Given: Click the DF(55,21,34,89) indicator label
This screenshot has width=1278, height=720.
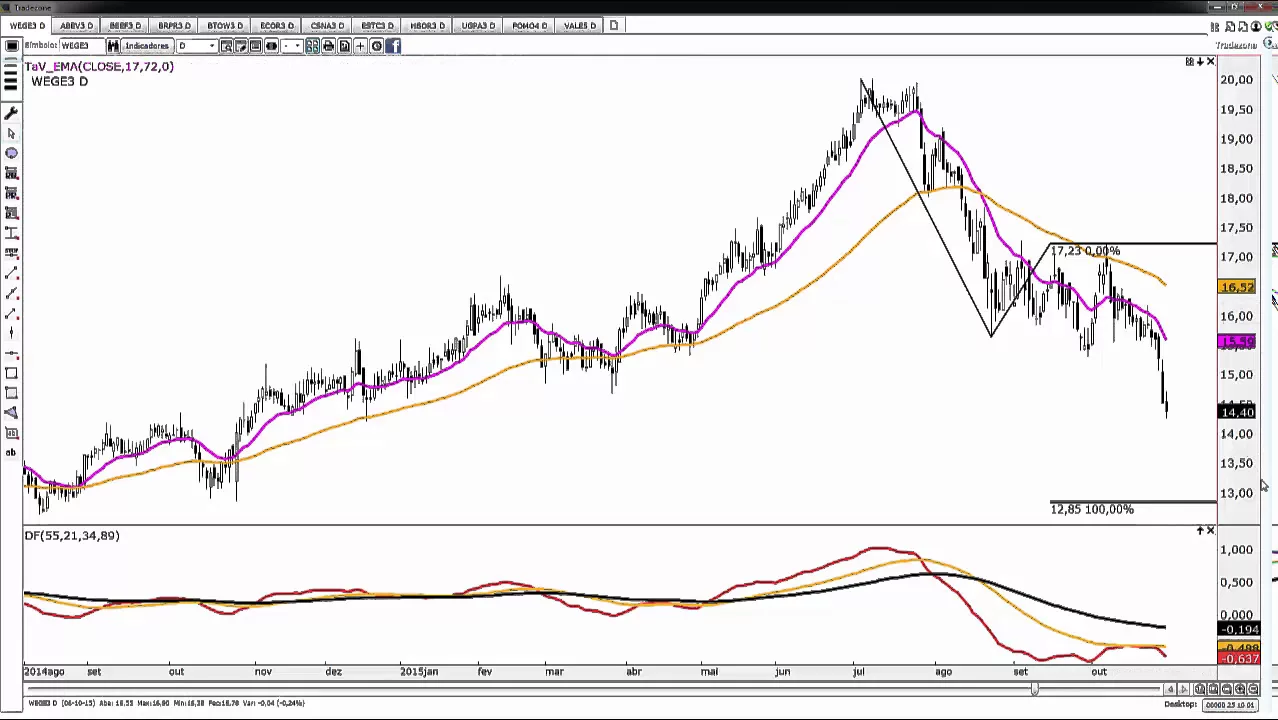Looking at the screenshot, I should [x=72, y=536].
